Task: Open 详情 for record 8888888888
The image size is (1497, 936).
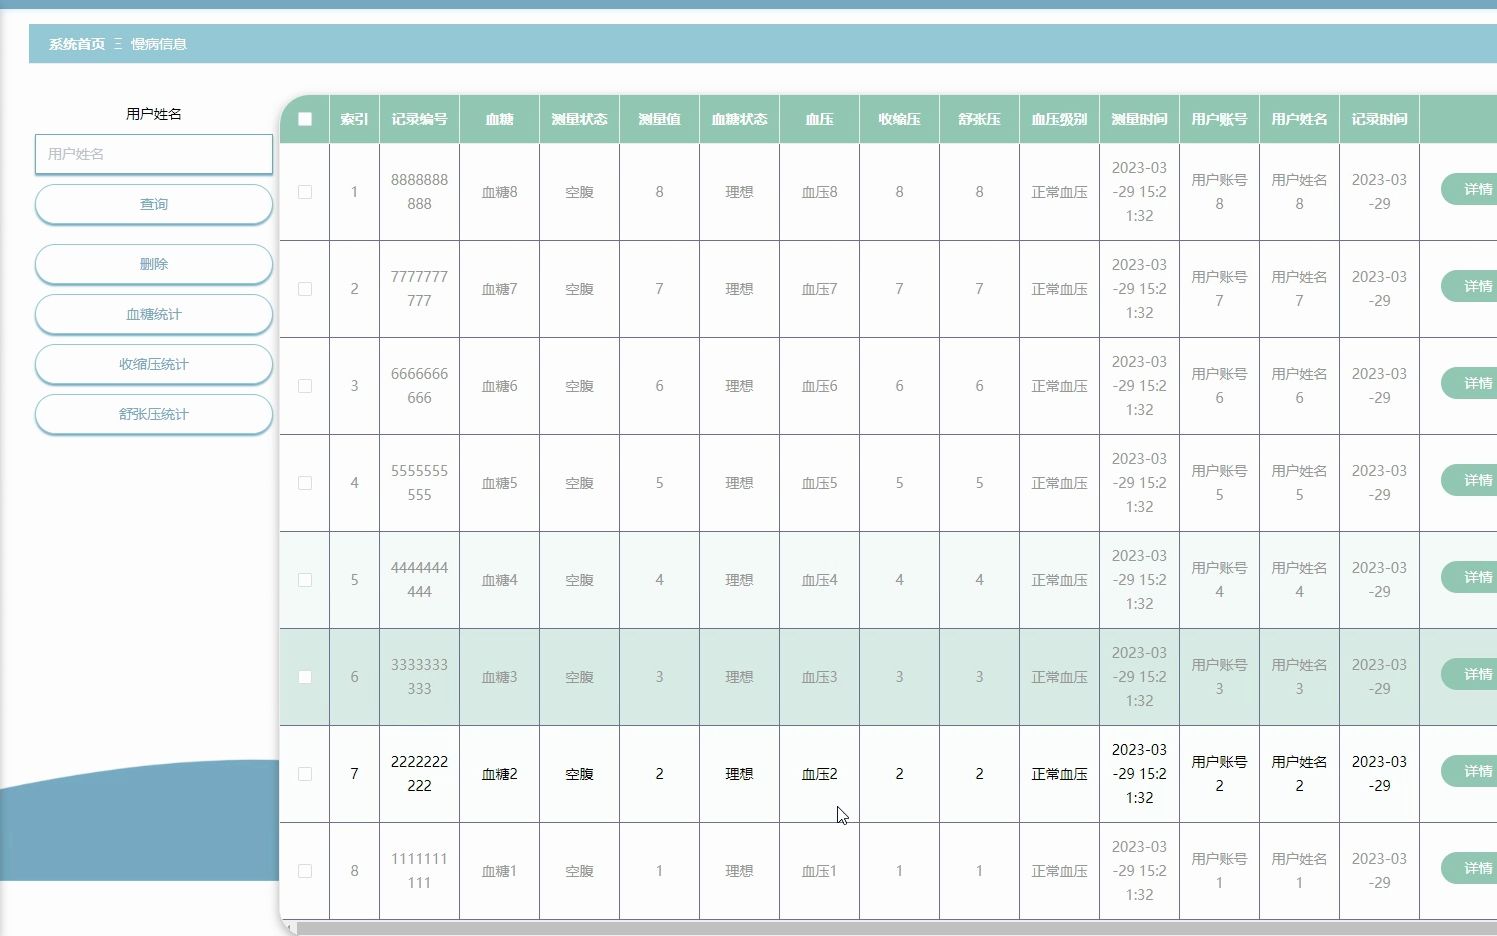Action: click(1471, 189)
